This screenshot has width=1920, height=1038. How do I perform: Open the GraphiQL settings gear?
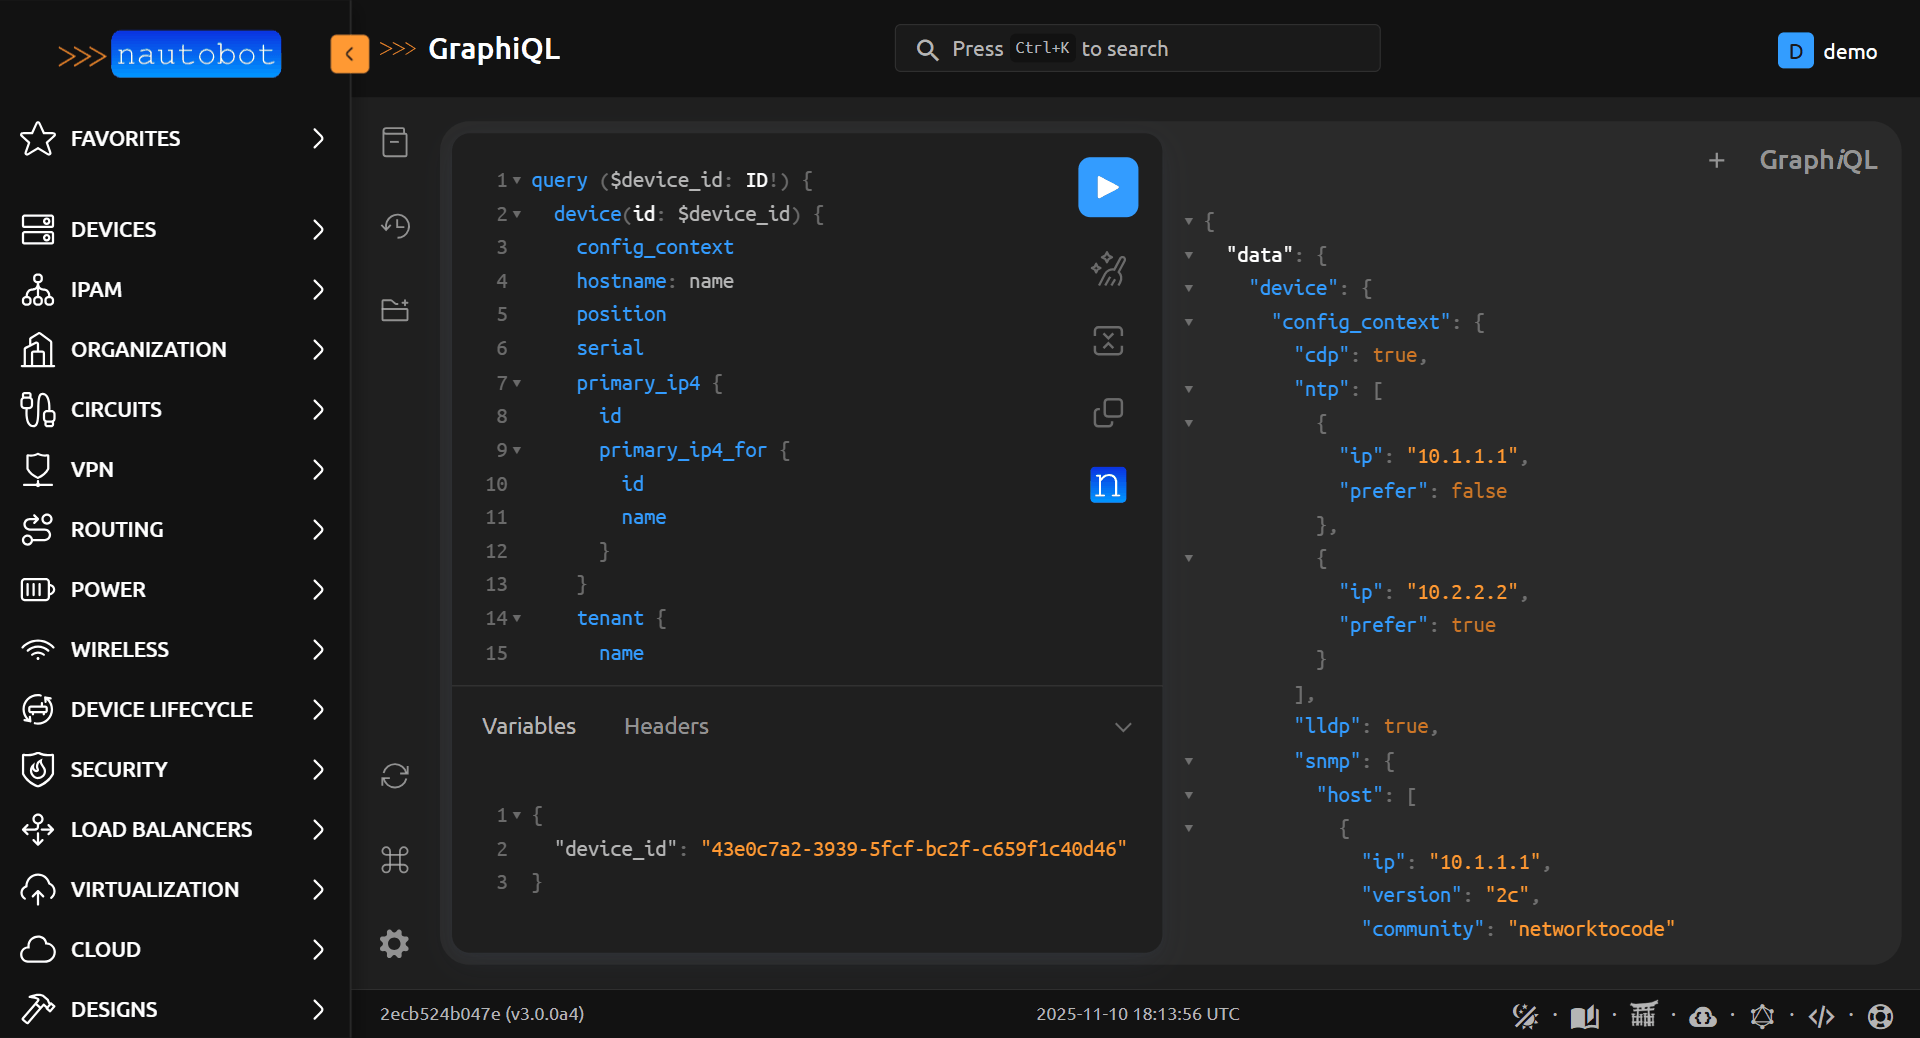pos(395,943)
